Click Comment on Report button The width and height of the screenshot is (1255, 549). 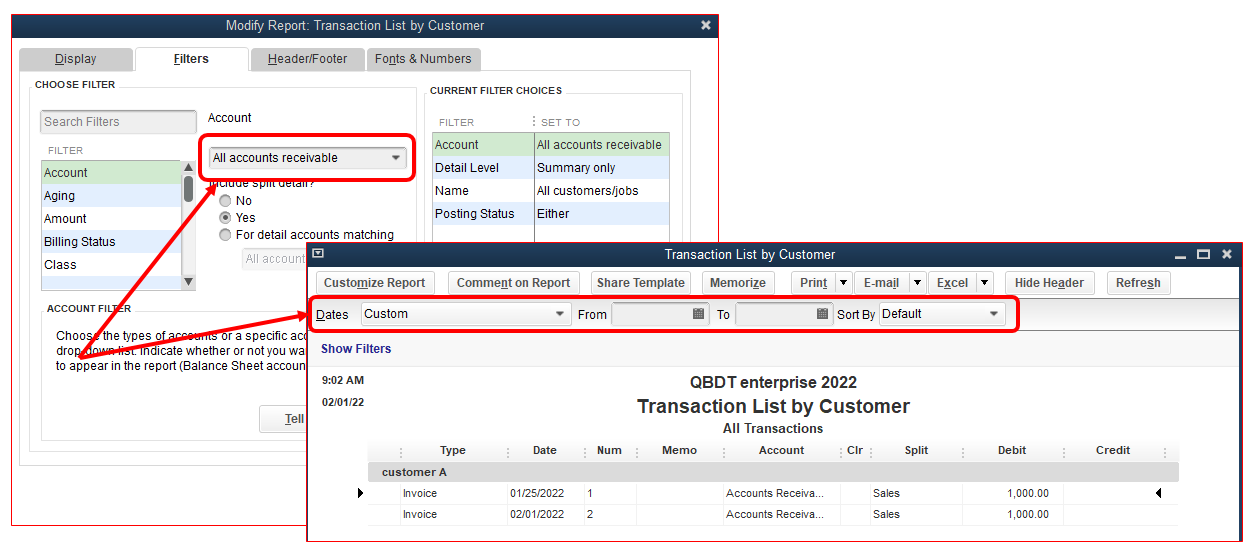tap(513, 283)
